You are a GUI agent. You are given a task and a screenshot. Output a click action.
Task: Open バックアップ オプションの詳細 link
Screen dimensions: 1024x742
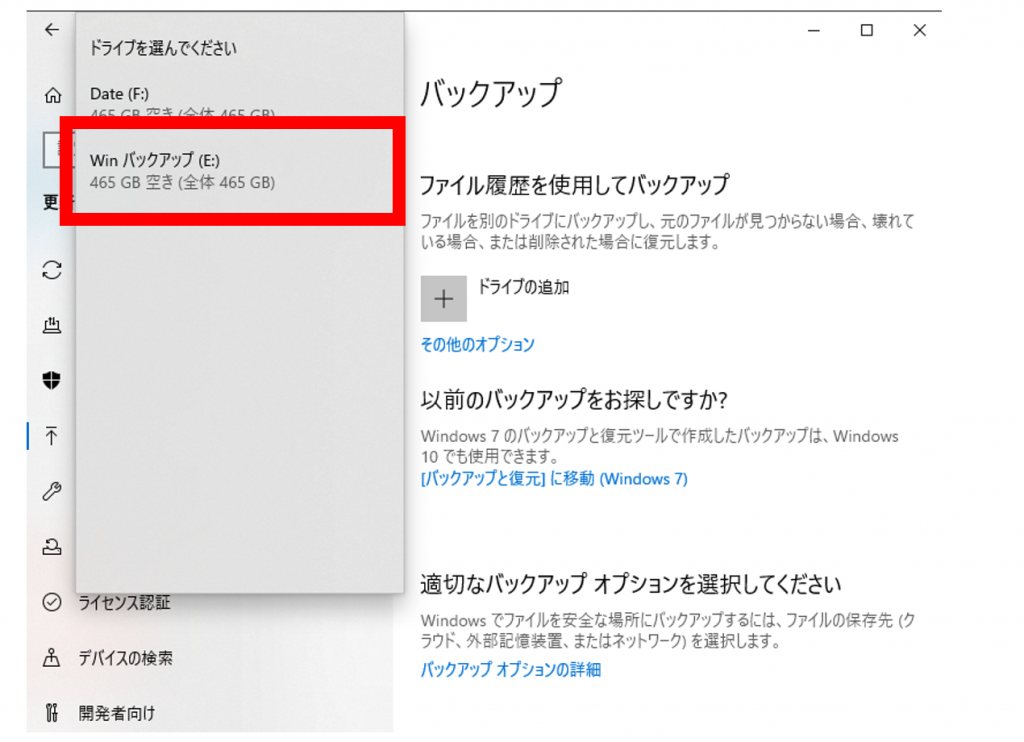point(510,670)
